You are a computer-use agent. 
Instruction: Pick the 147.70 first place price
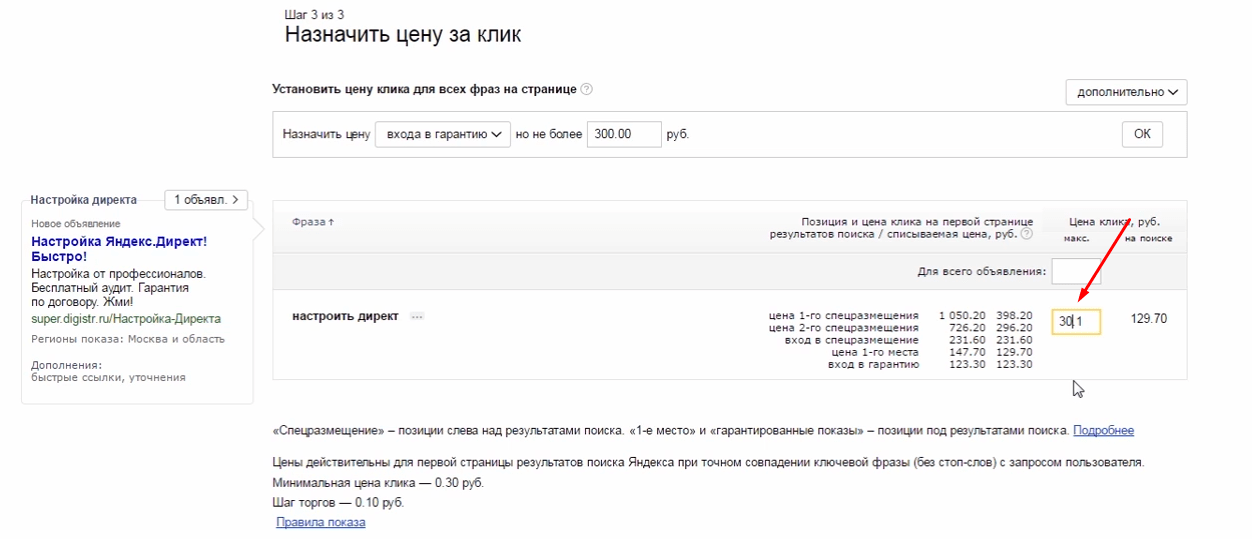(965, 352)
